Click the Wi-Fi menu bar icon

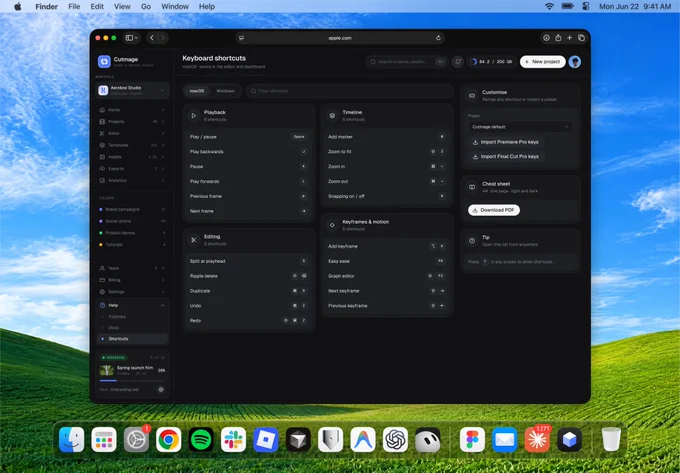[x=549, y=7]
